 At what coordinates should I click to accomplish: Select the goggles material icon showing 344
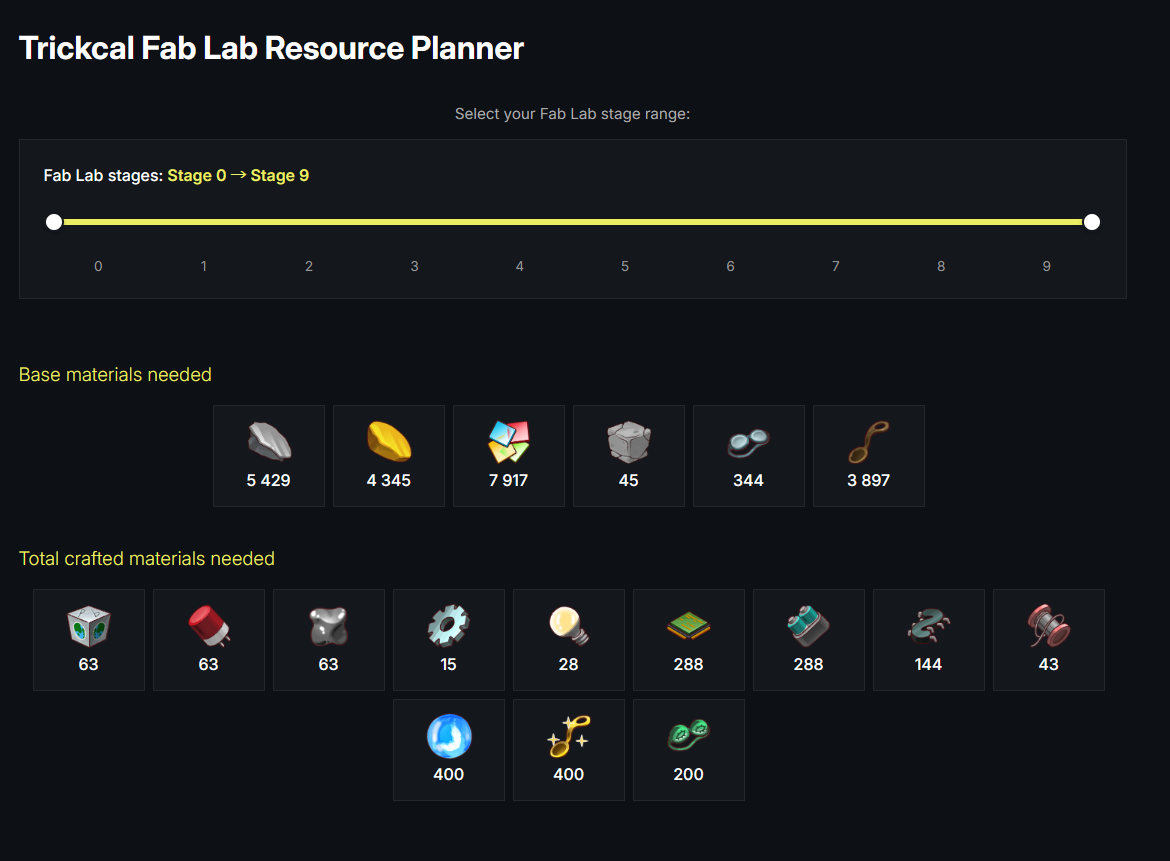coord(748,441)
